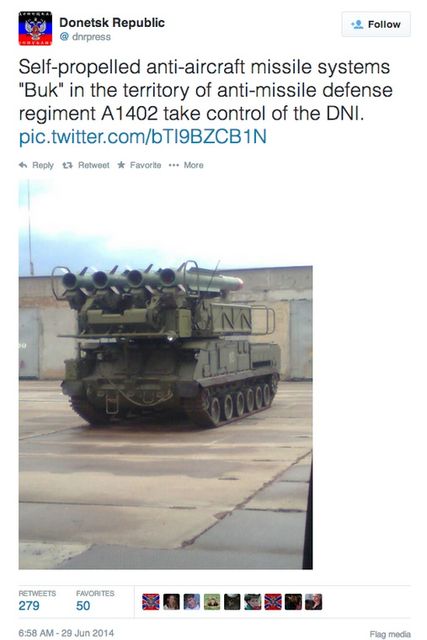
Task: Open the @dnrpress handle link
Action: point(85,37)
